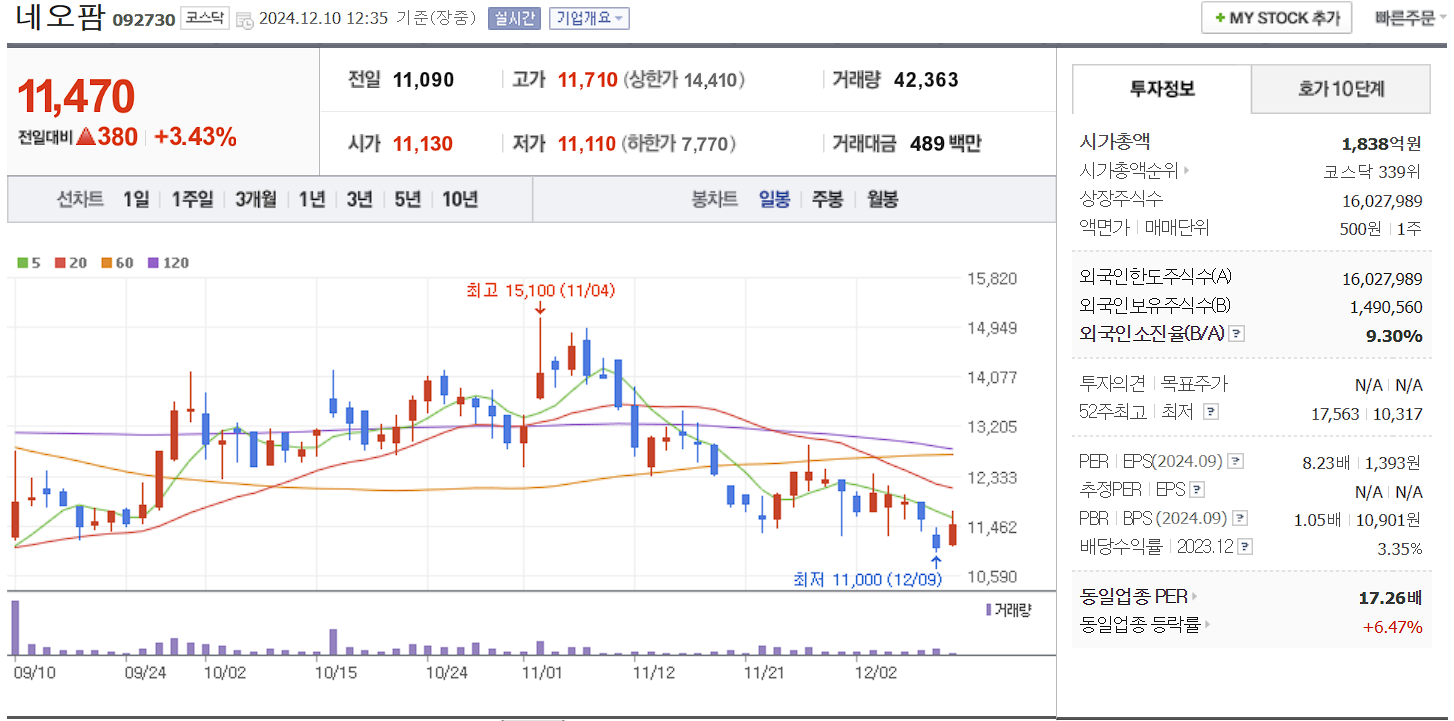
Task: Open help for BPS(2024.09)
Action: 1239,517
